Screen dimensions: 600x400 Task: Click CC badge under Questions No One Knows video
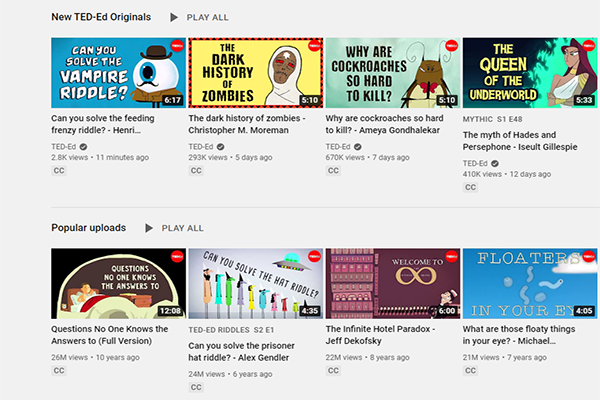59,370
